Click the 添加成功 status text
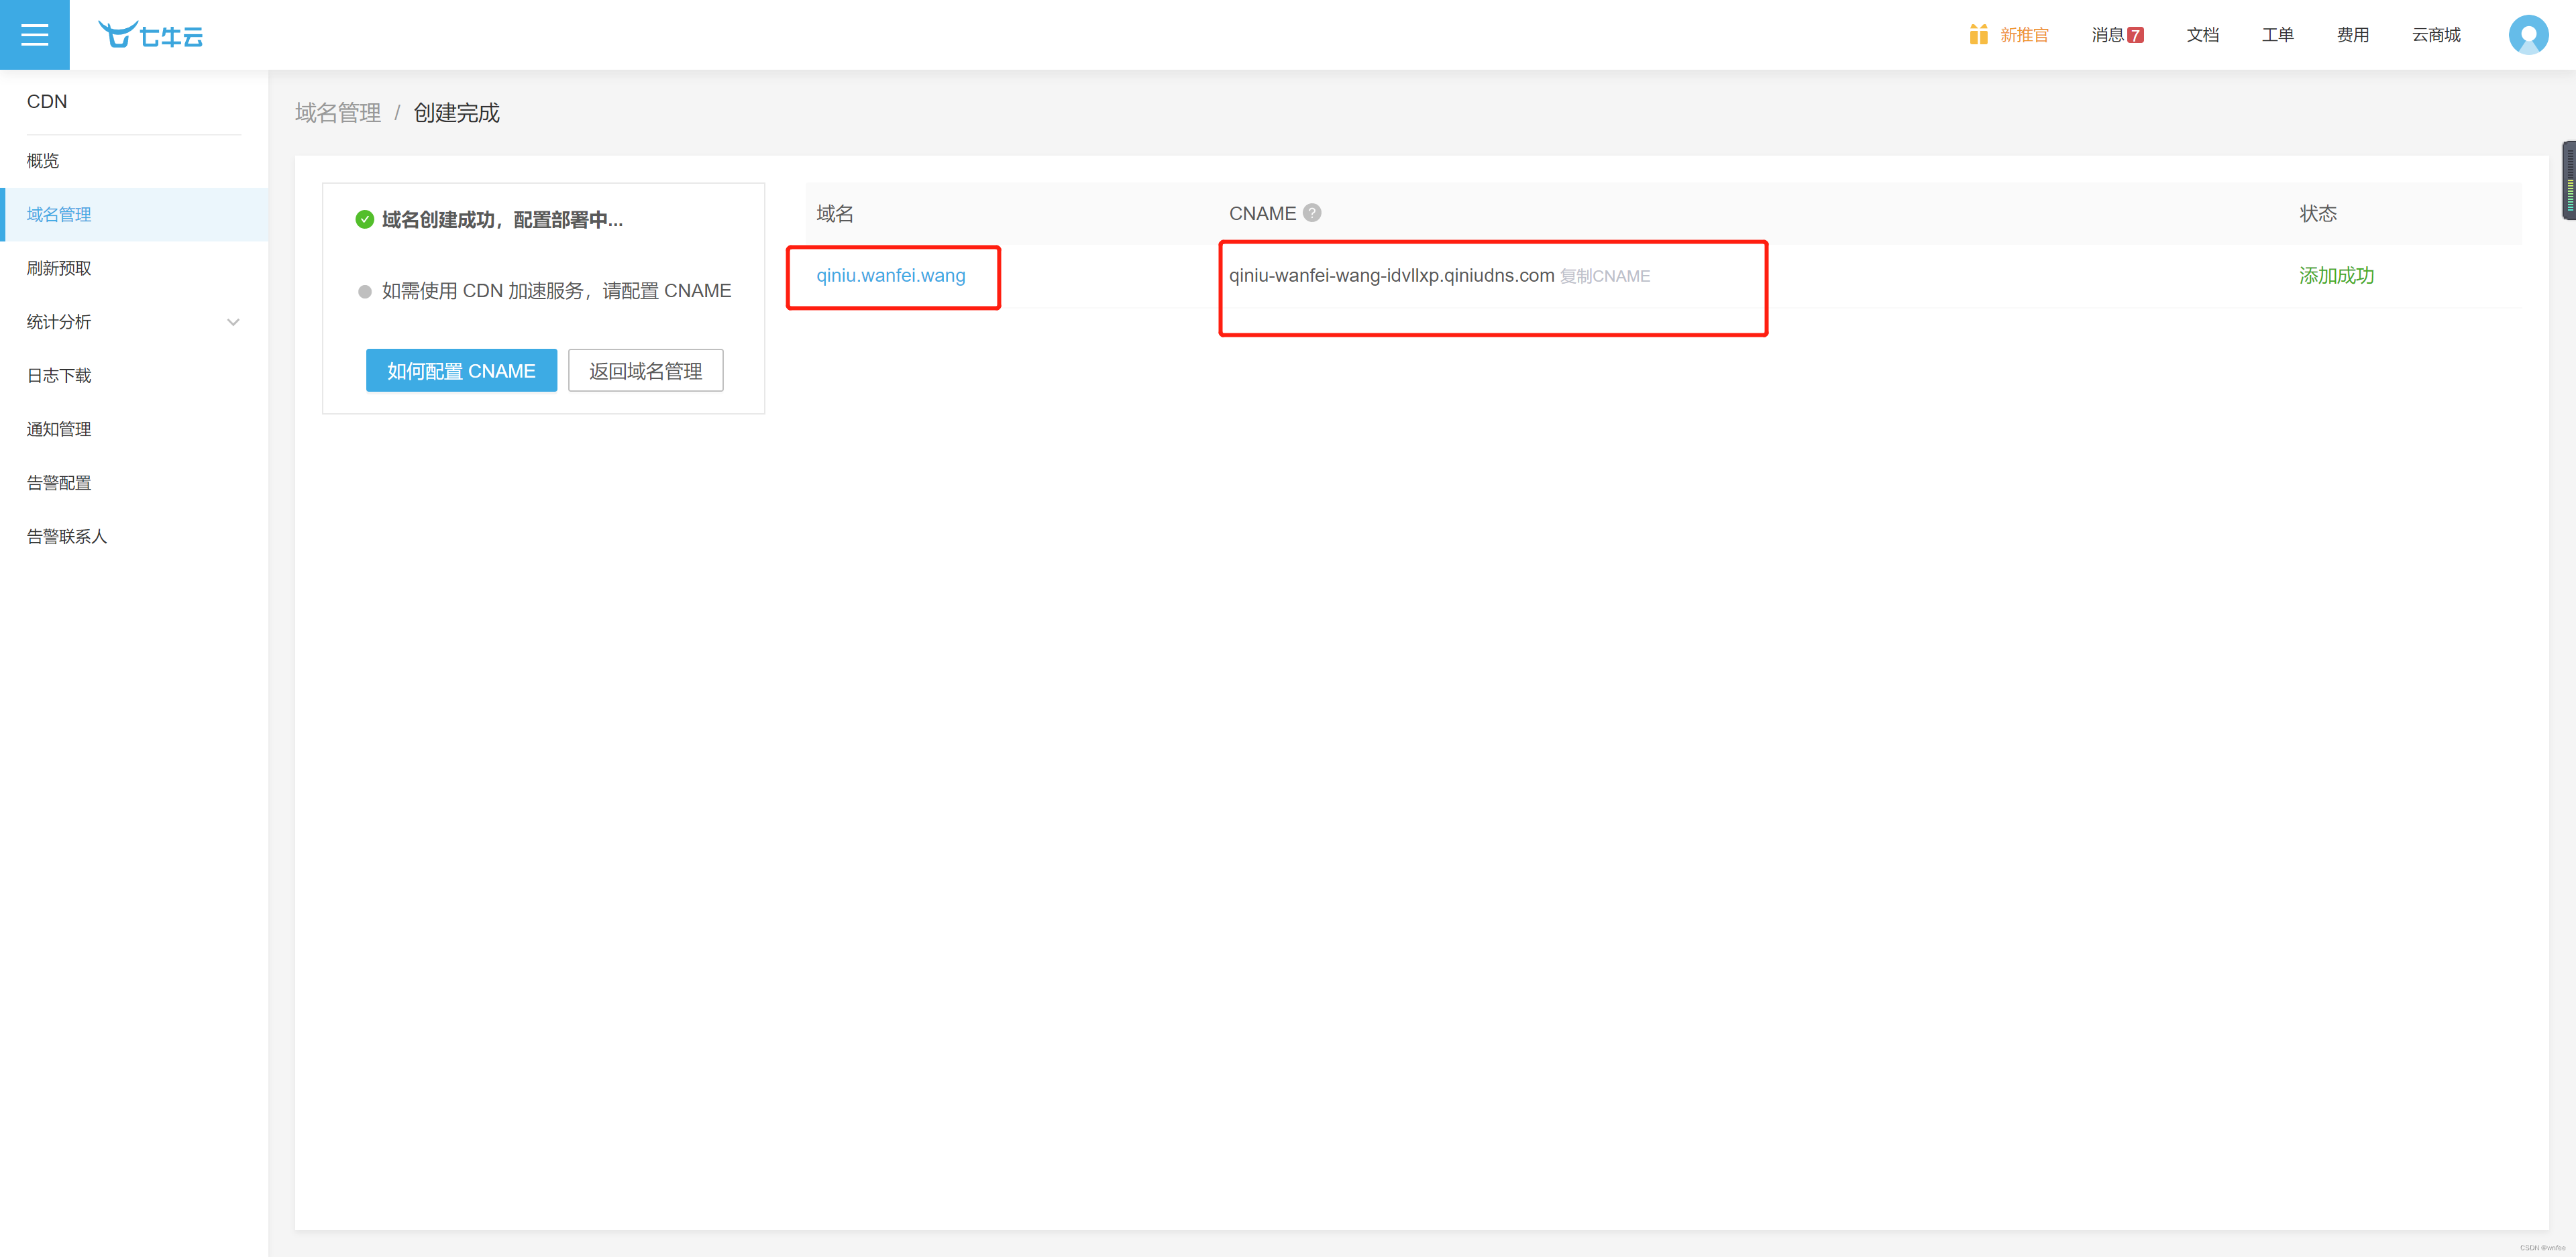 tap(2336, 276)
